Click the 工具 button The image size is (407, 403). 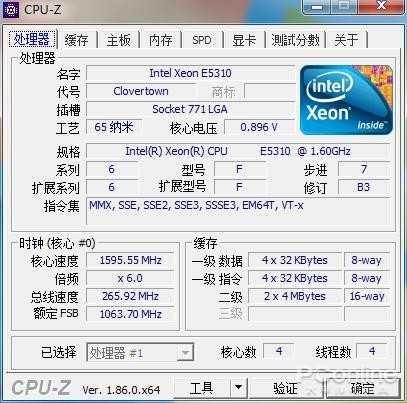click(x=202, y=387)
